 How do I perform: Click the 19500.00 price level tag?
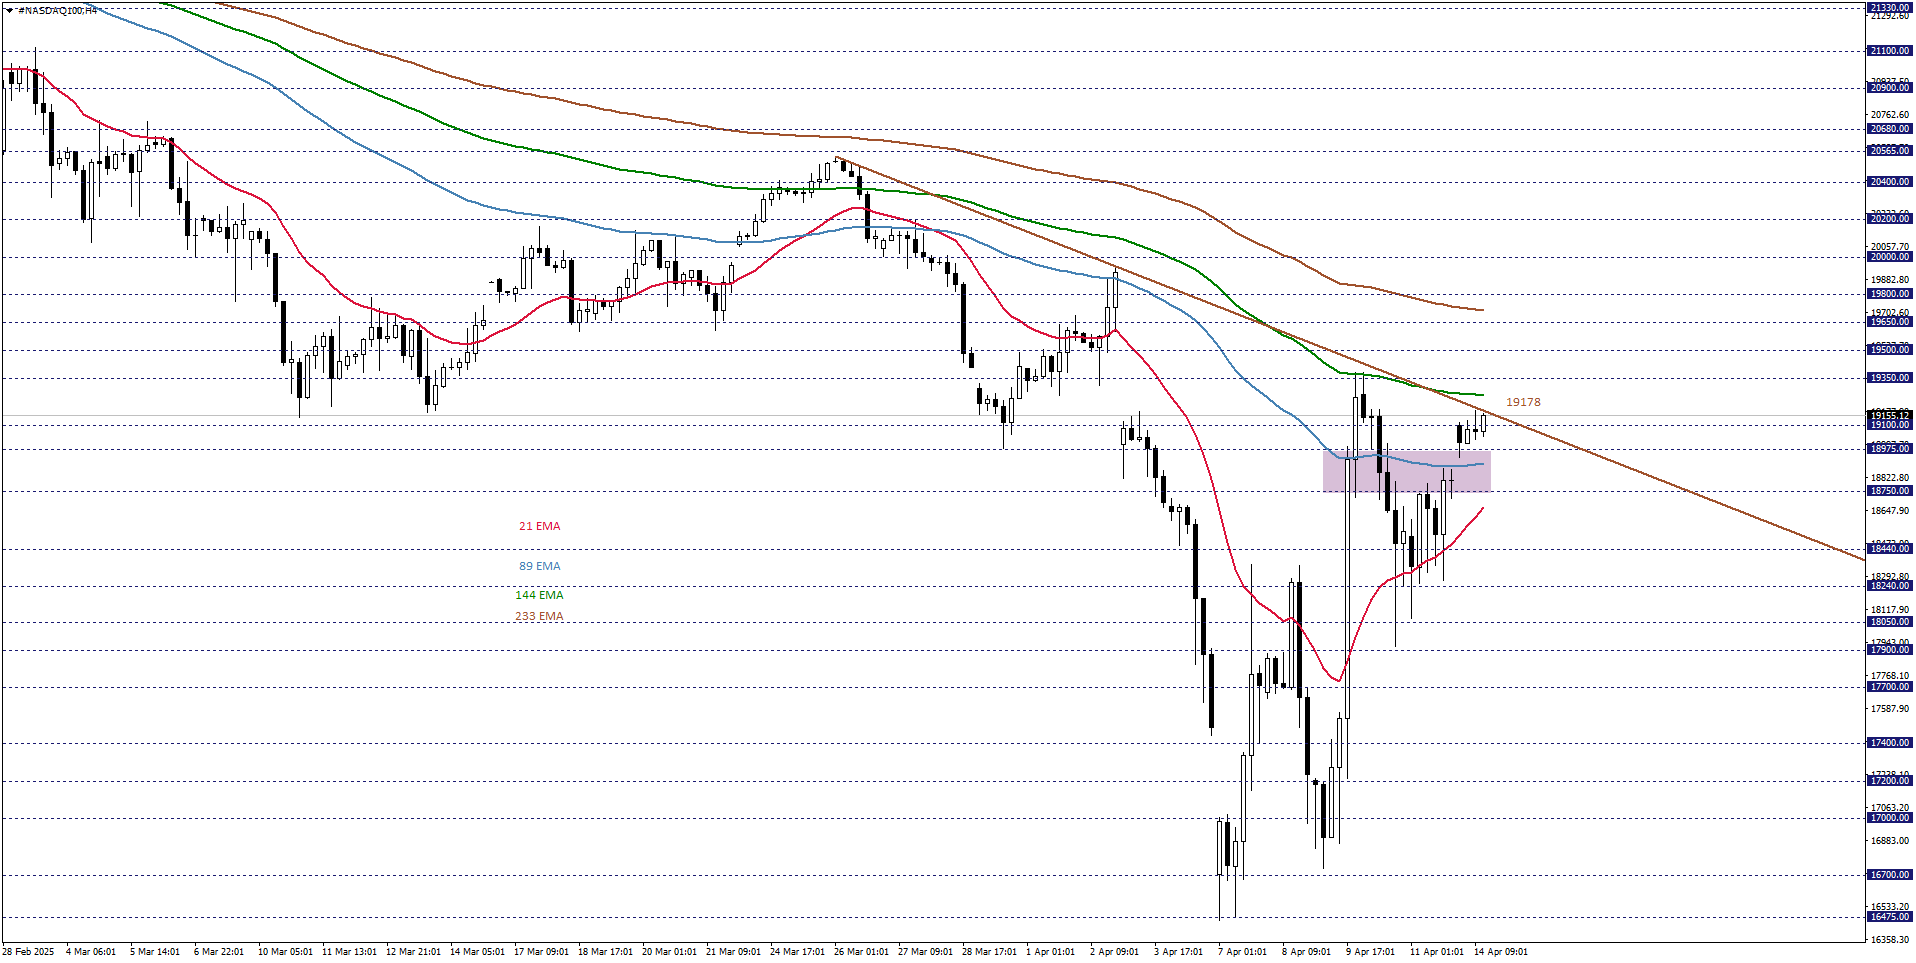(x=1890, y=350)
